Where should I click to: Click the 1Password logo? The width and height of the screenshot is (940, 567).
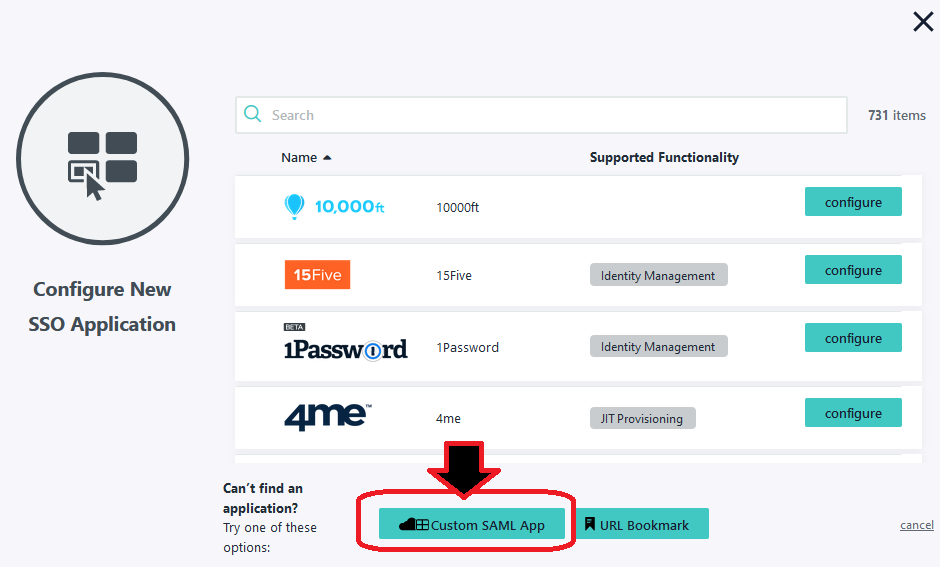[345, 343]
